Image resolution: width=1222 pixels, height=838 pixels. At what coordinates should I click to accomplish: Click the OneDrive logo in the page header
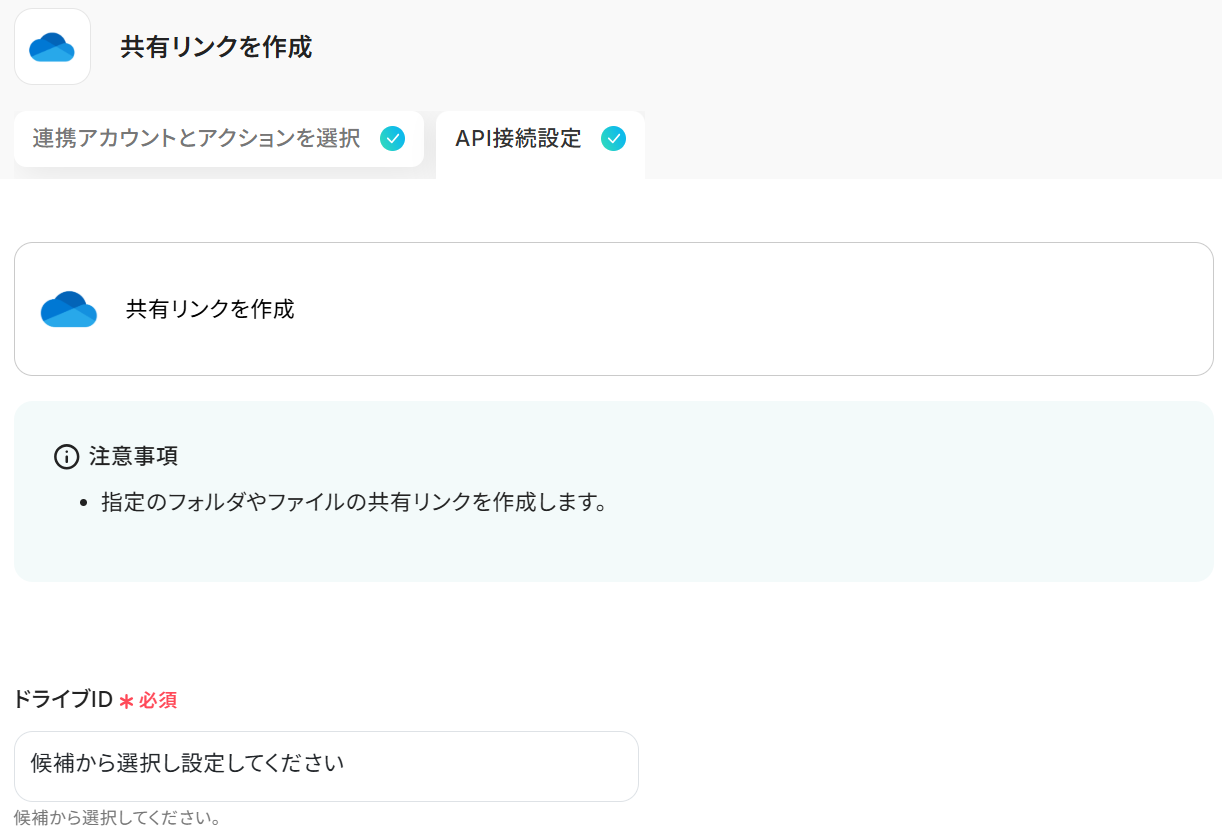(x=52, y=47)
